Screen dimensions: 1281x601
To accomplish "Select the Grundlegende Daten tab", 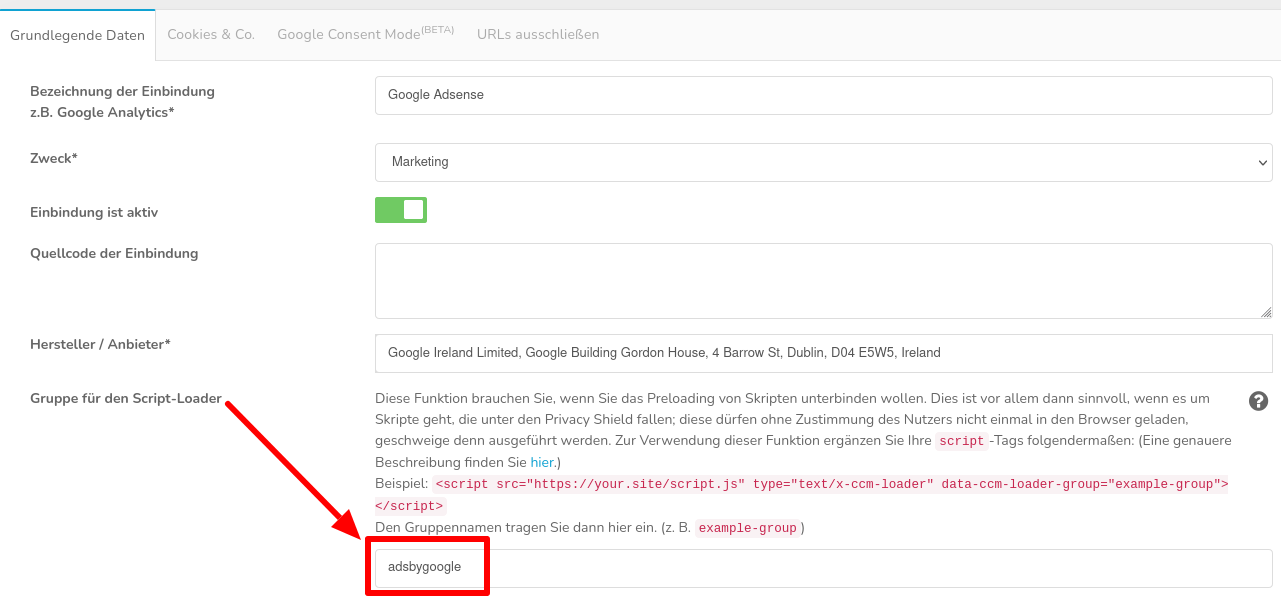I will tap(77, 35).
